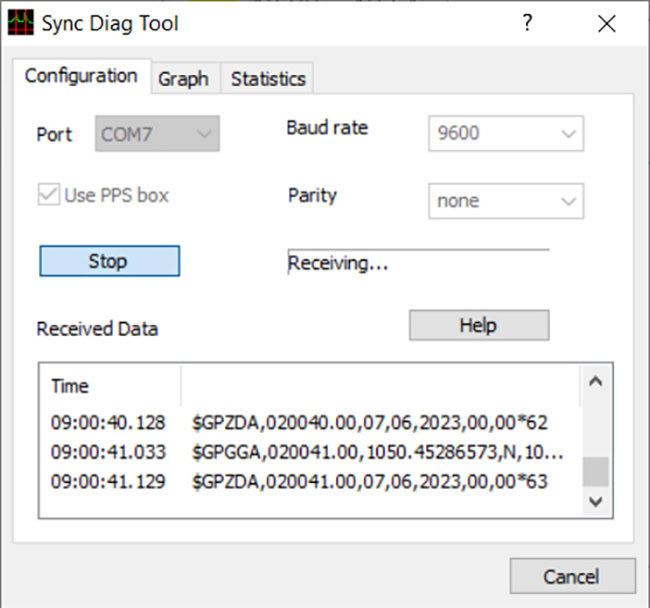Open the COM7 port dropdown
650x608 pixels.
point(158,134)
